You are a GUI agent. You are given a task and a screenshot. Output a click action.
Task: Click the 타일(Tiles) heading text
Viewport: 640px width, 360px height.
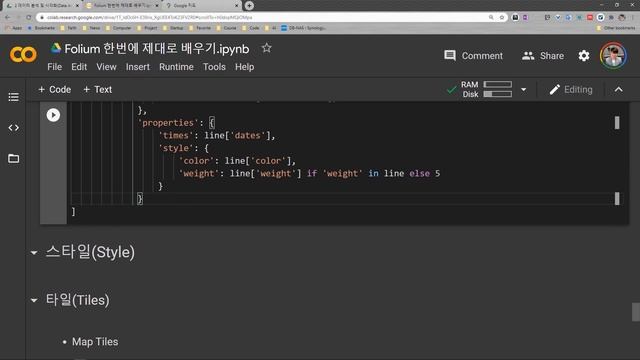click(x=78, y=300)
